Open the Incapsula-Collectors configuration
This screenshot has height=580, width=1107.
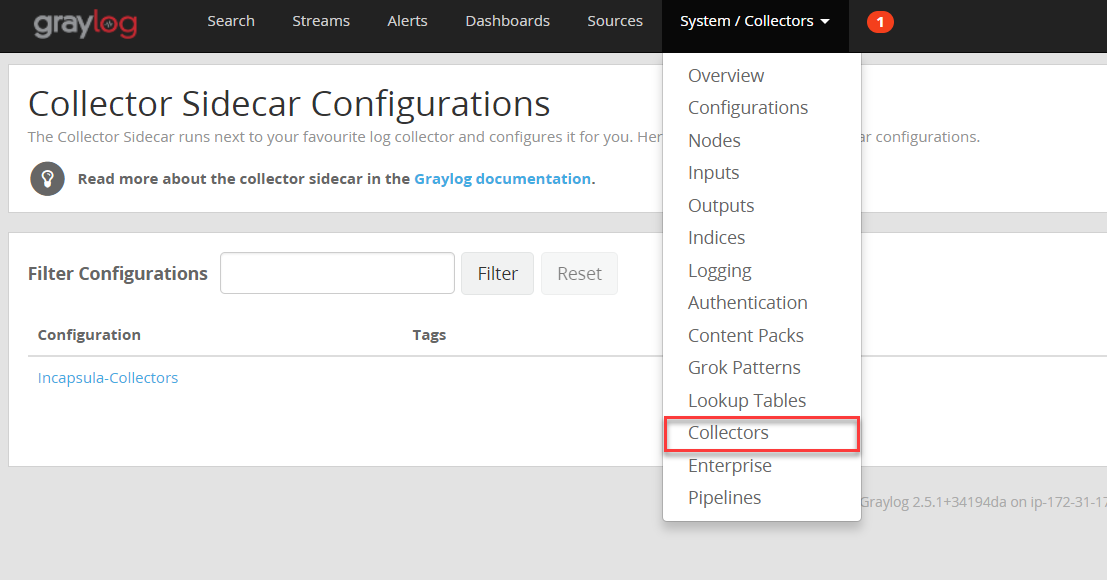(x=108, y=377)
